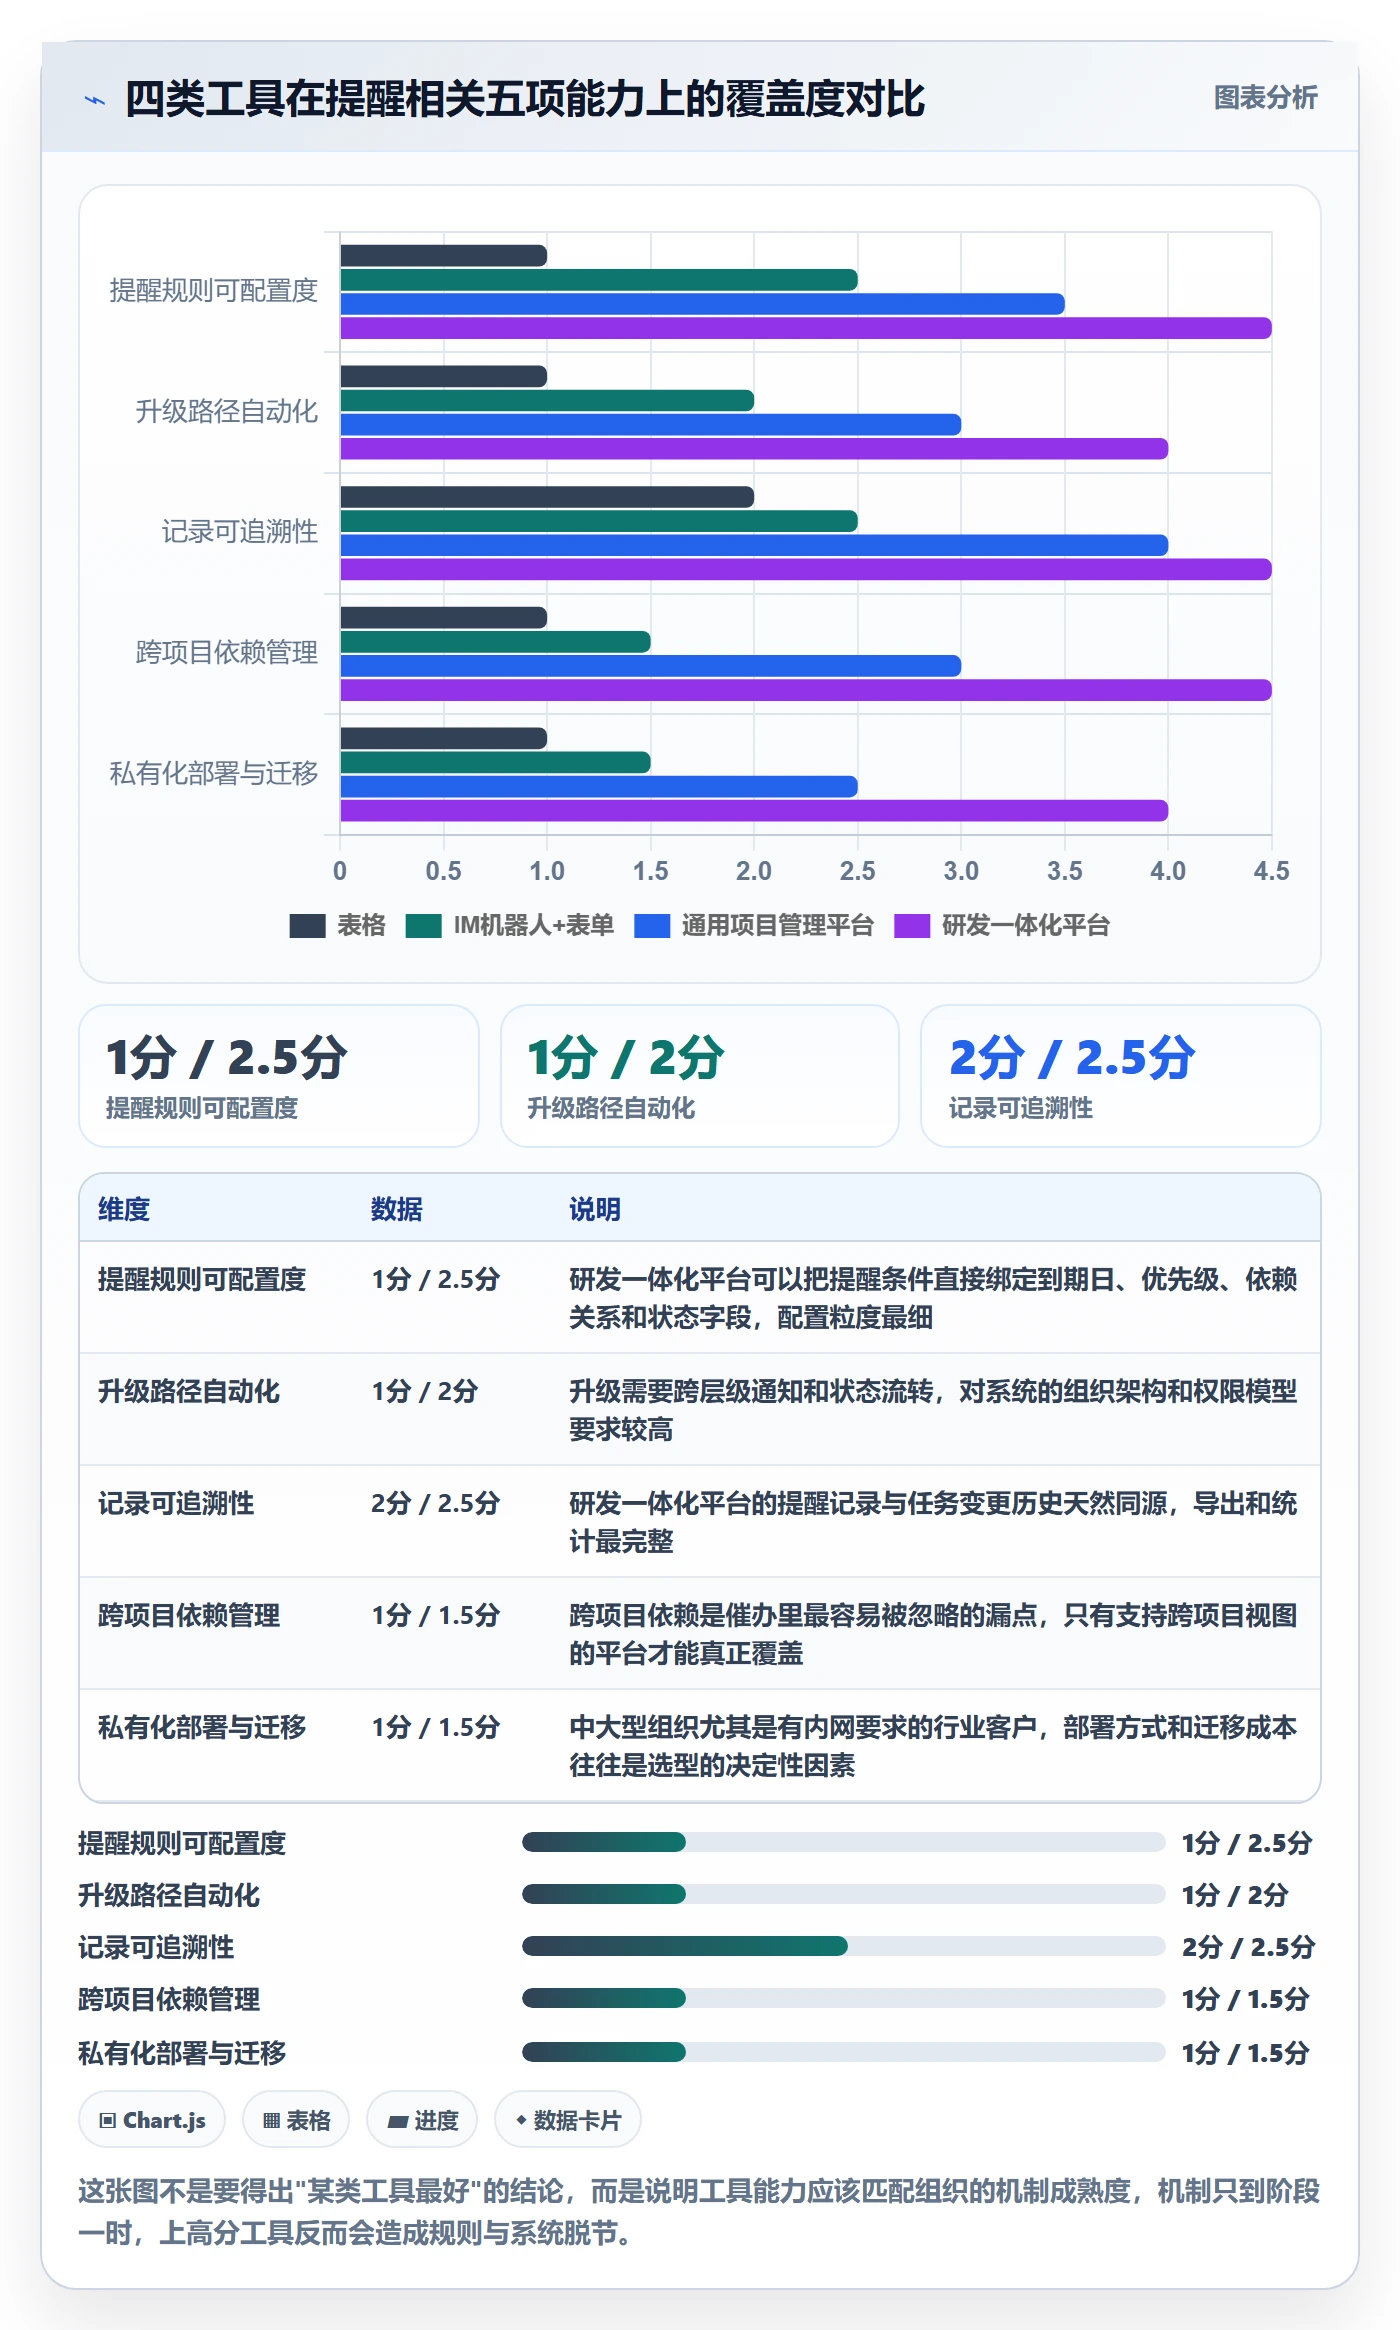
Task: Click the 升级路径自动化 progress bar
Action: [x=844, y=1894]
